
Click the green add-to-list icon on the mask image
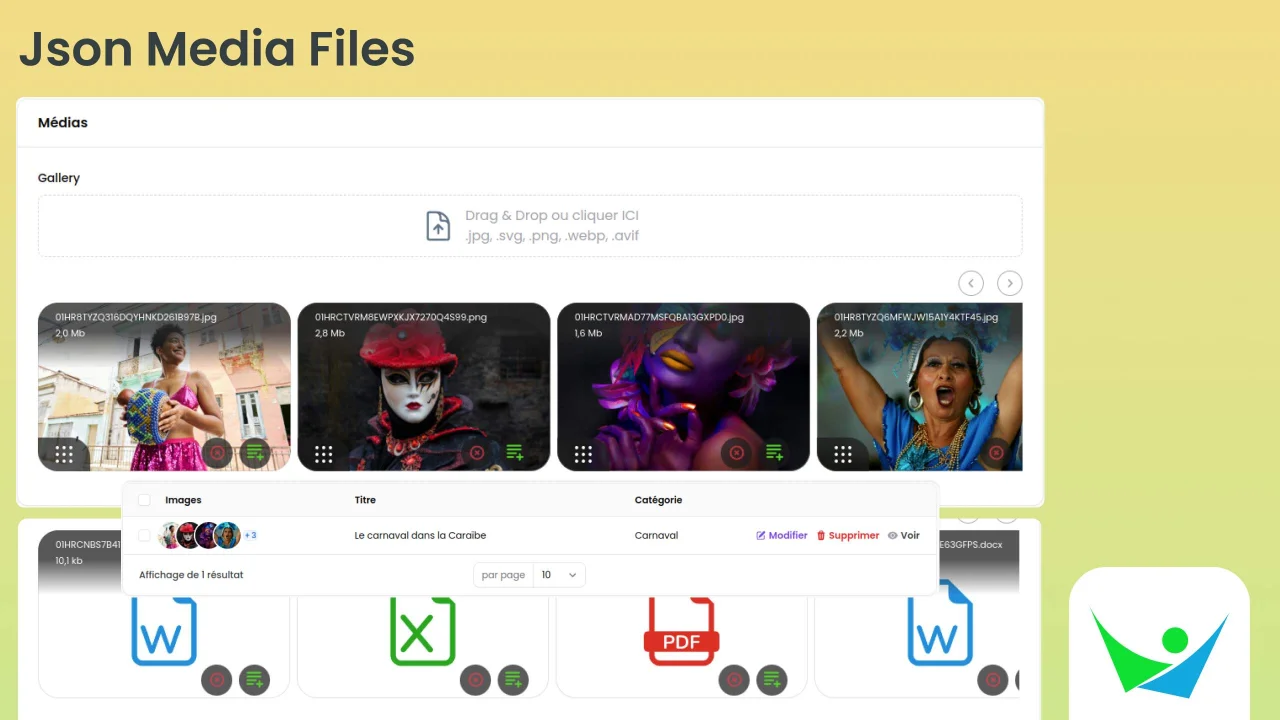pyautogui.click(x=515, y=452)
